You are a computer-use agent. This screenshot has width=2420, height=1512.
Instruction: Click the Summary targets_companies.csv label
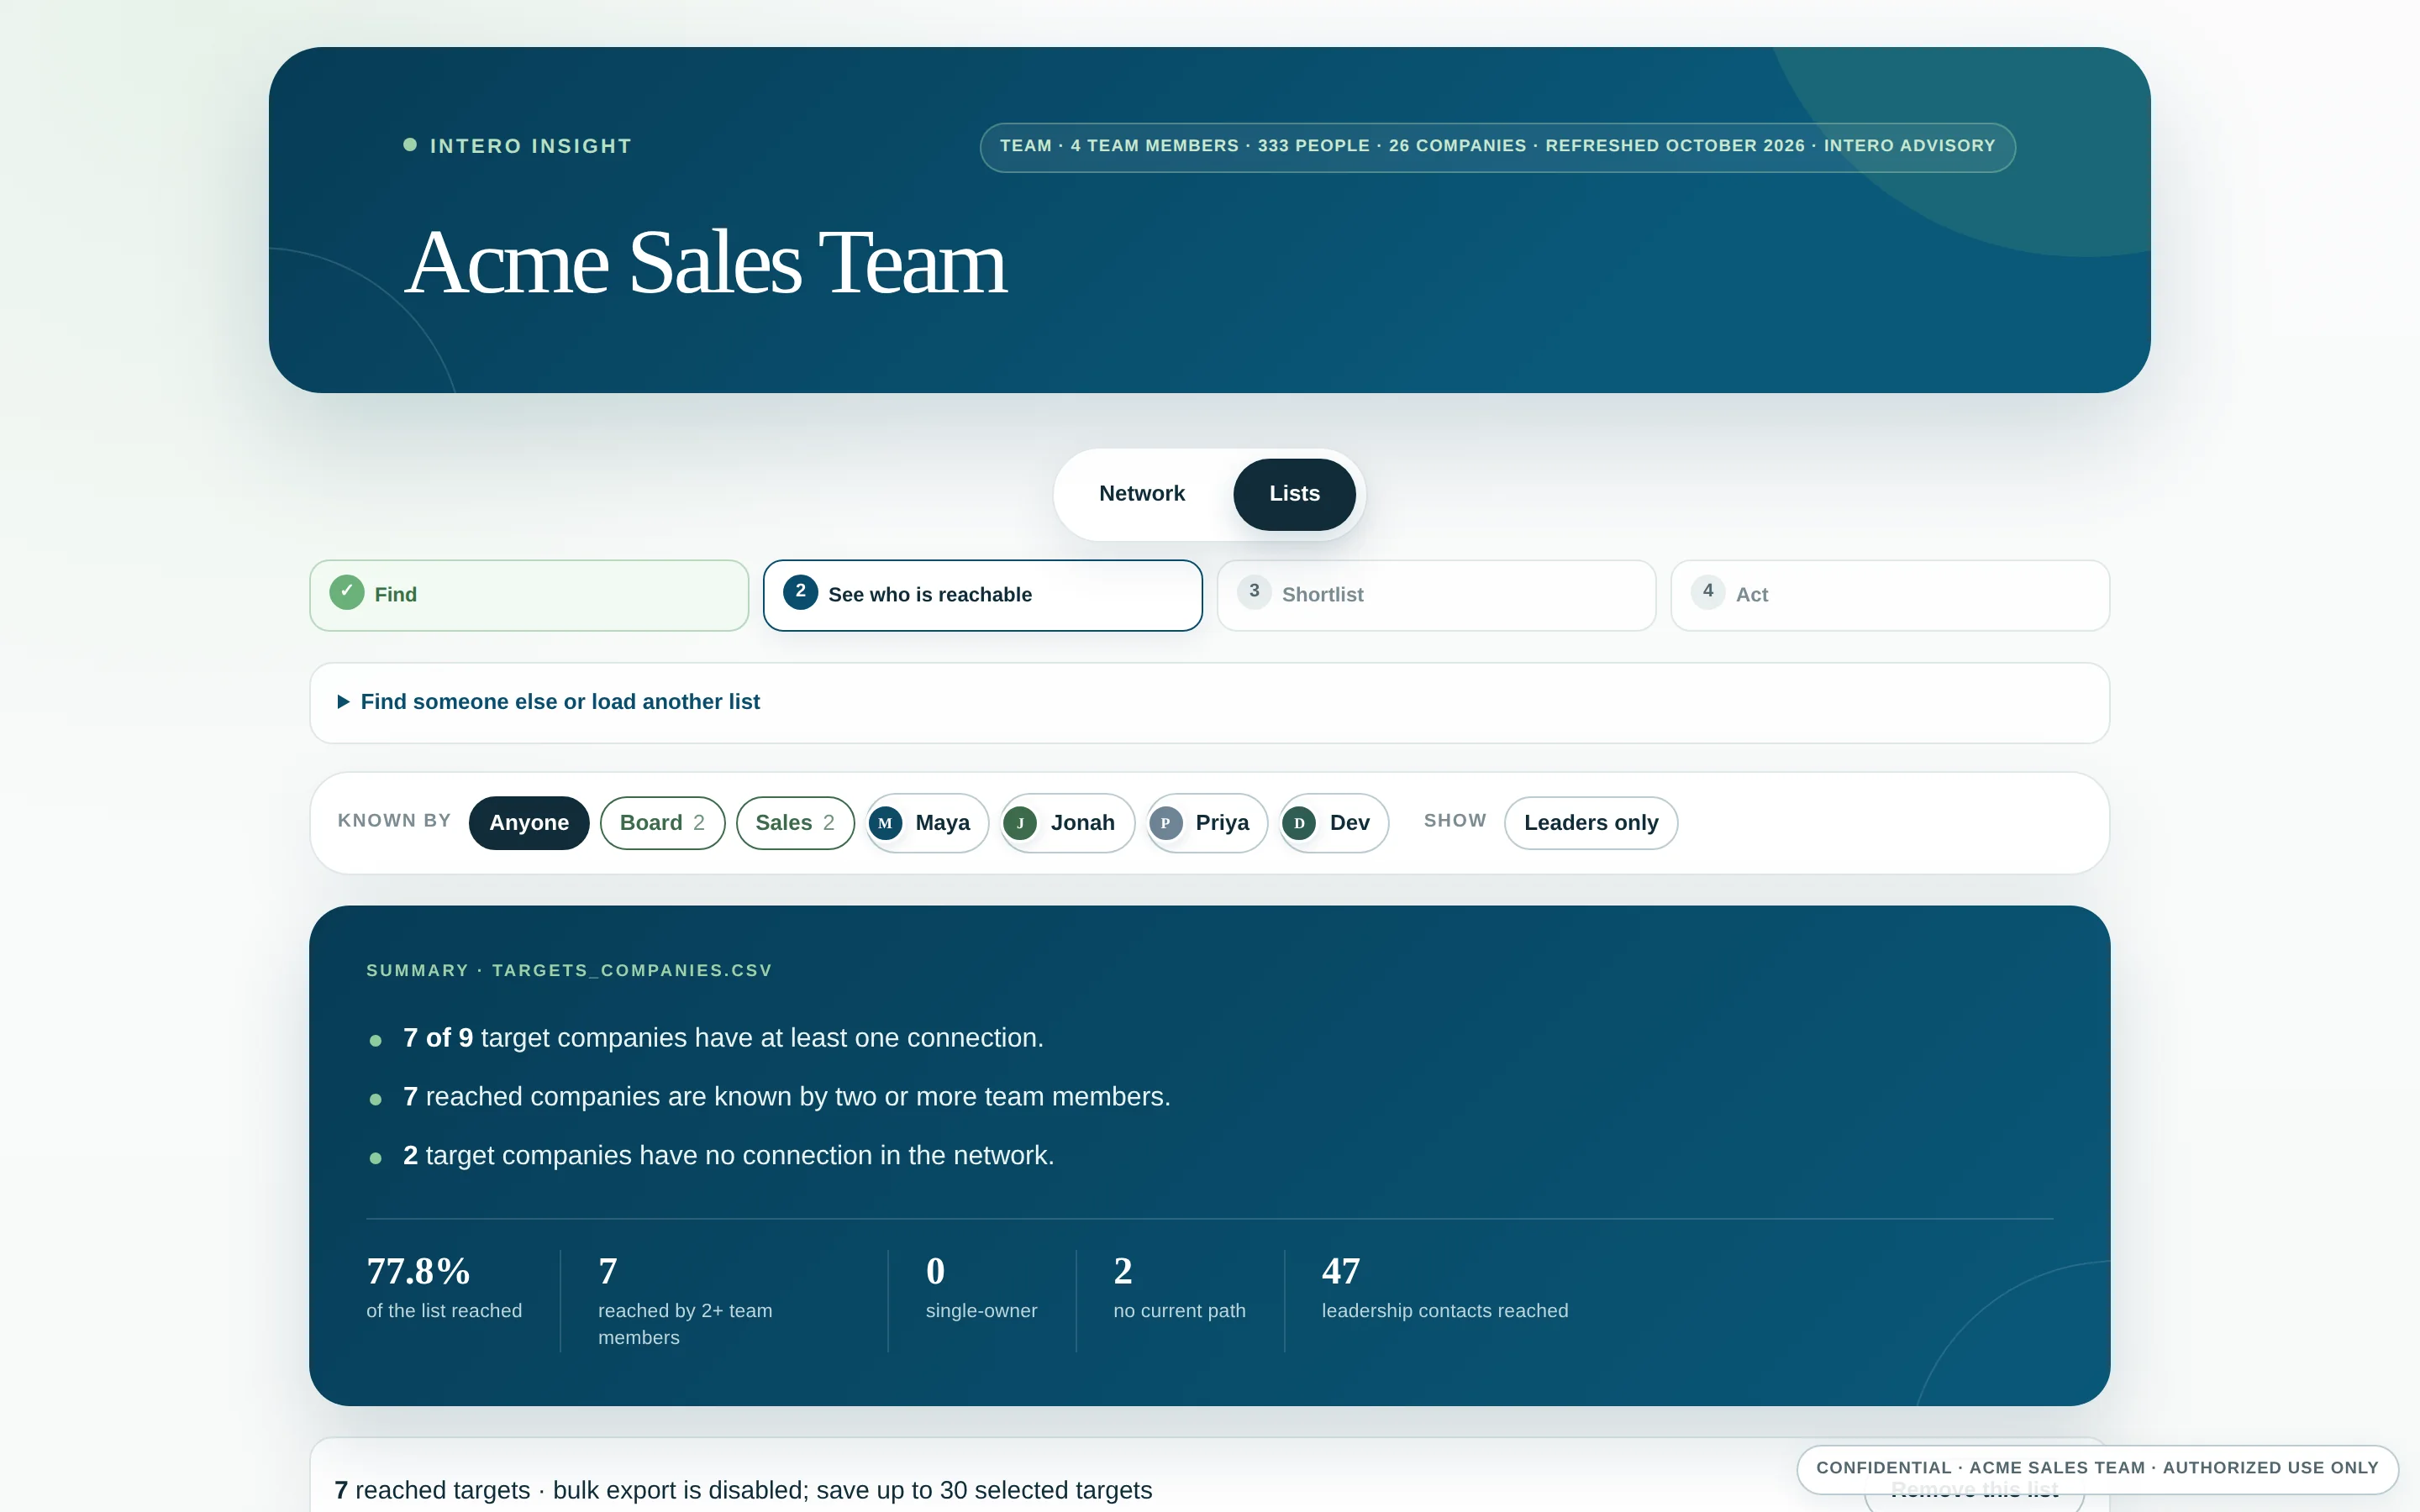(569, 970)
